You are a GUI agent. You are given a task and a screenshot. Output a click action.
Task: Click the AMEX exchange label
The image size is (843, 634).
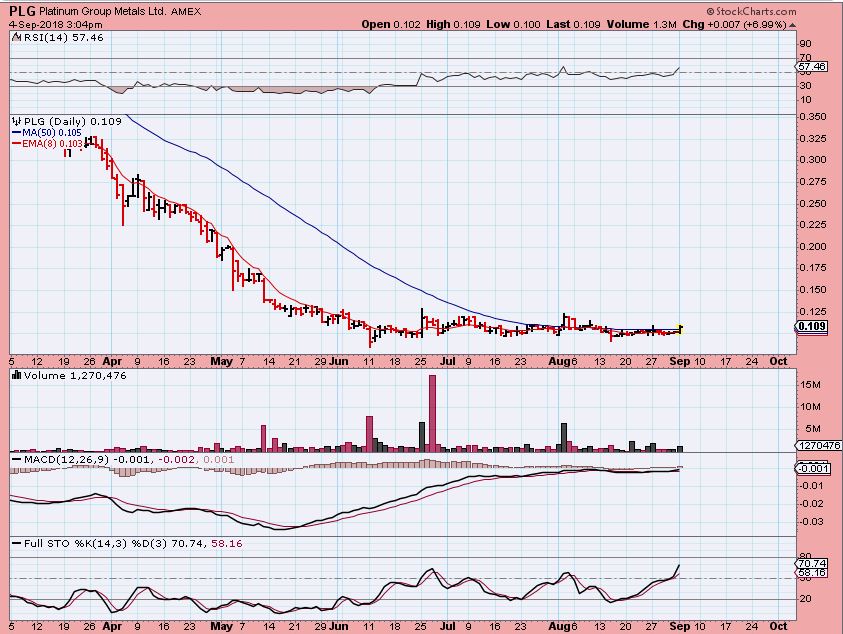coord(186,11)
